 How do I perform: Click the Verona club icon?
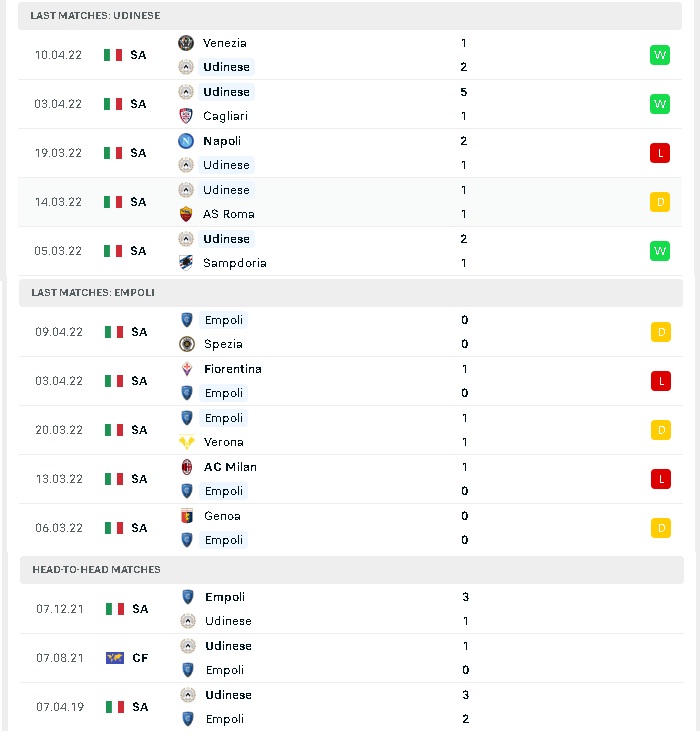click(187, 442)
